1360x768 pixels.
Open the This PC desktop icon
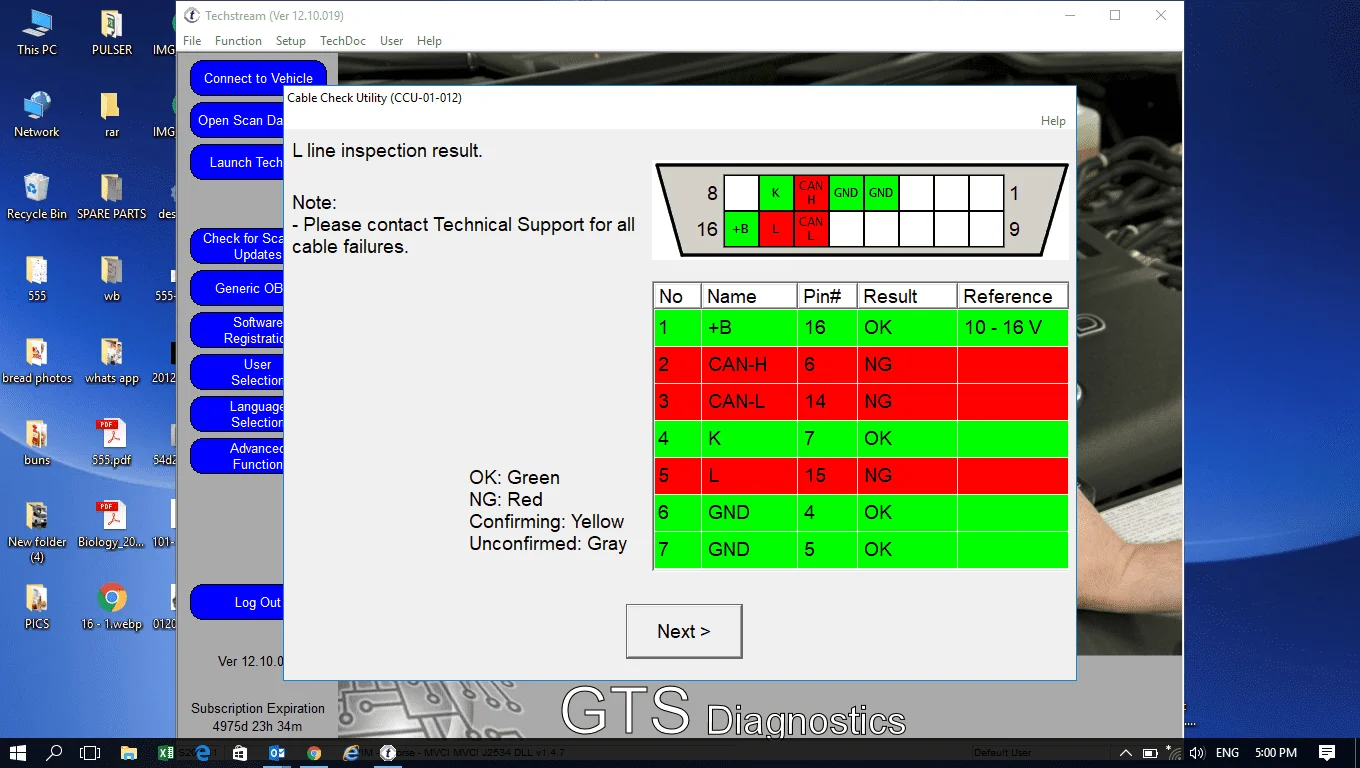[x=37, y=31]
